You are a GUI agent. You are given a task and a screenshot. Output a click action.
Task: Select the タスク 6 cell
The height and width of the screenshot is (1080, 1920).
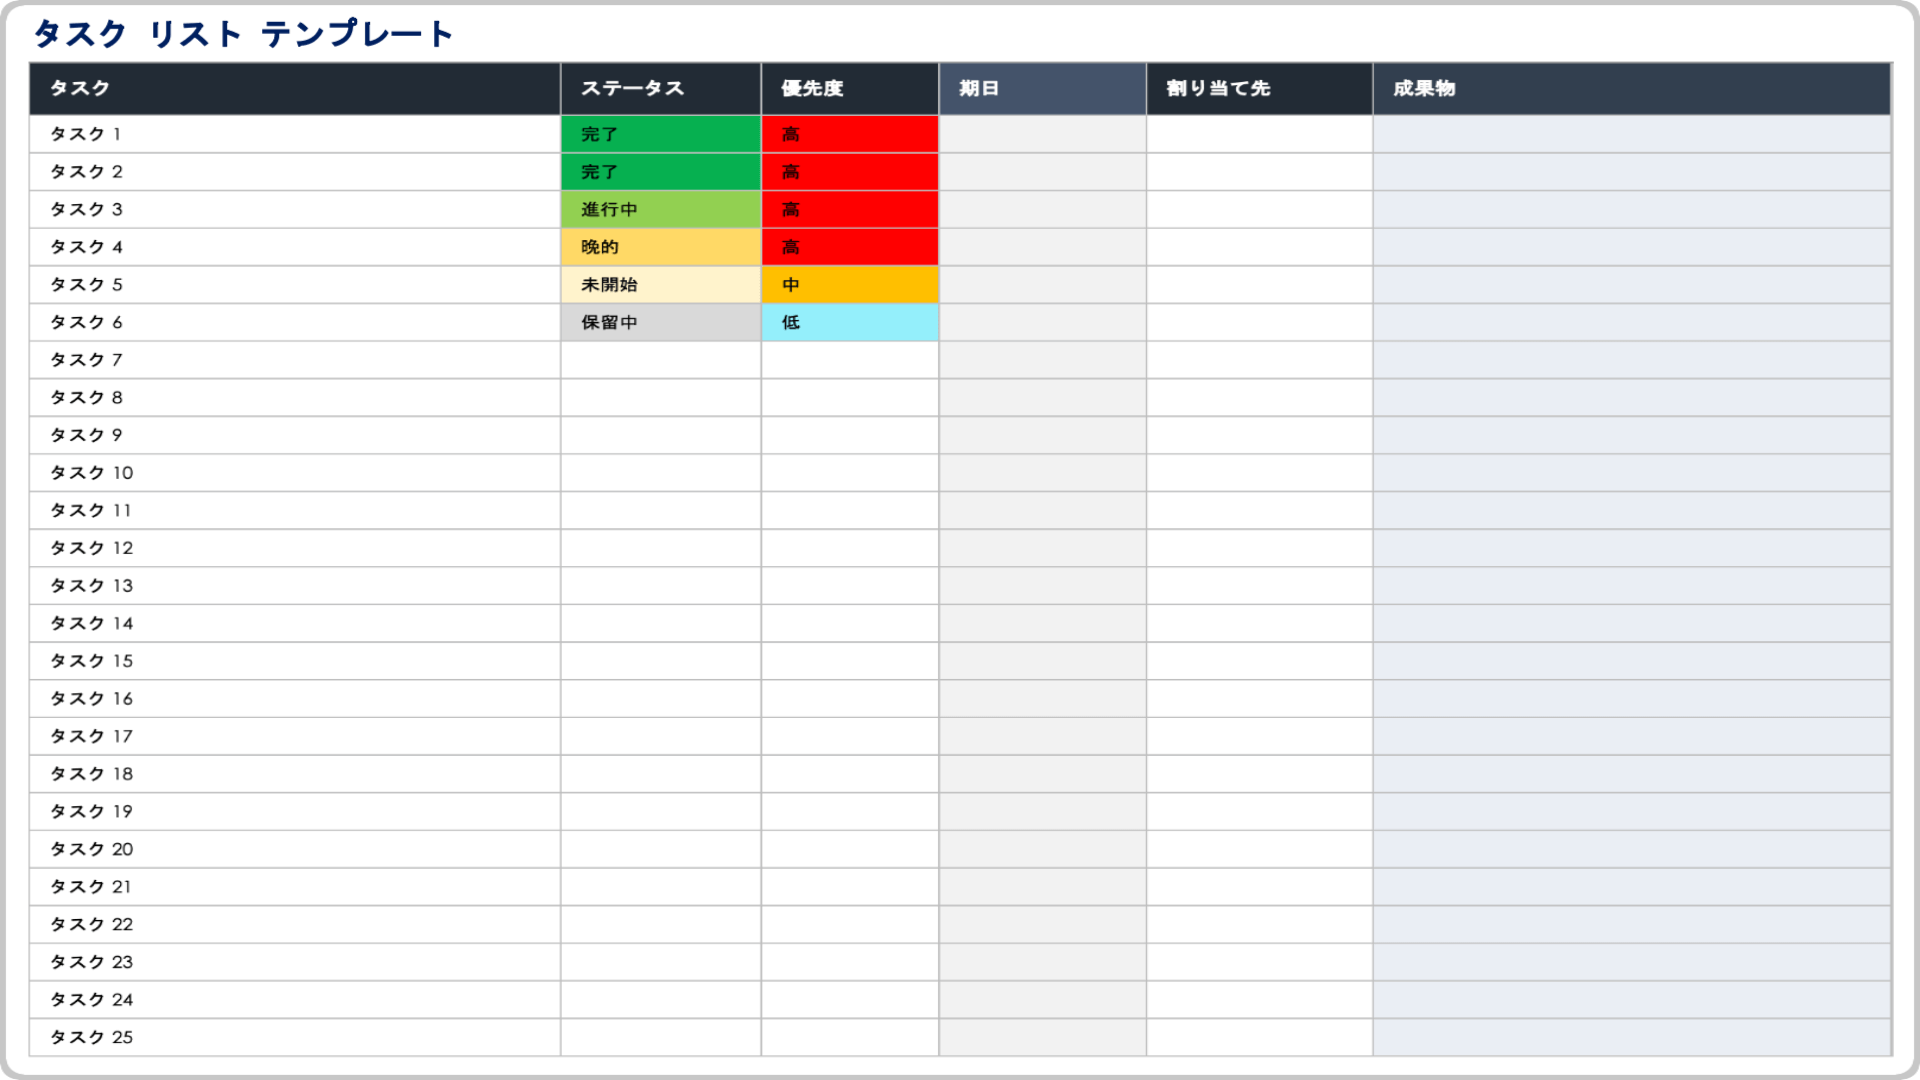(295, 322)
